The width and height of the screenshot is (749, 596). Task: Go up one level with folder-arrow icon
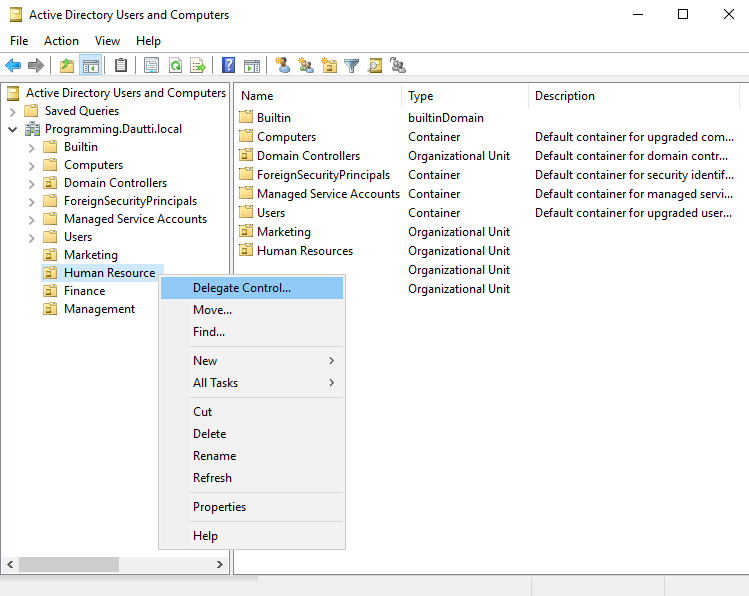(x=67, y=65)
